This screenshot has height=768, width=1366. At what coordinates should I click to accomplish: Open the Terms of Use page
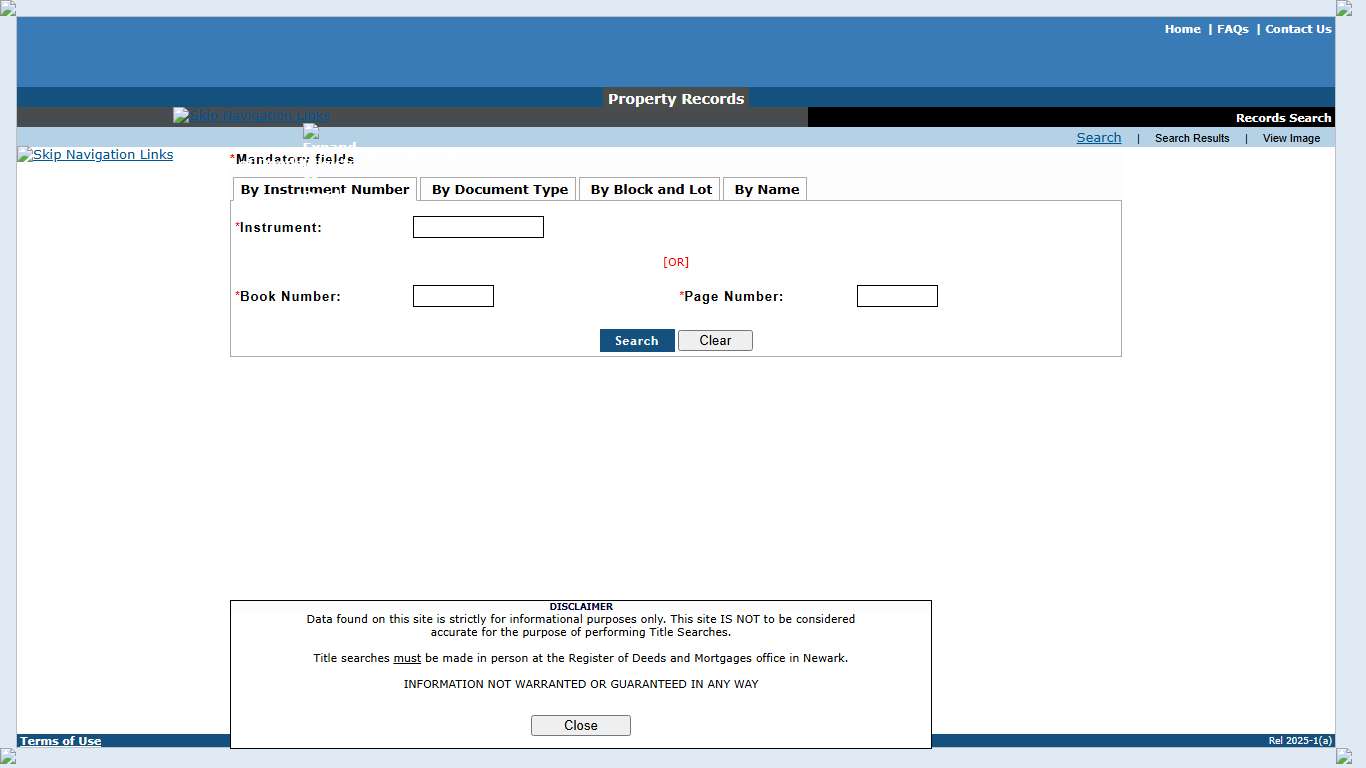pyautogui.click(x=59, y=741)
